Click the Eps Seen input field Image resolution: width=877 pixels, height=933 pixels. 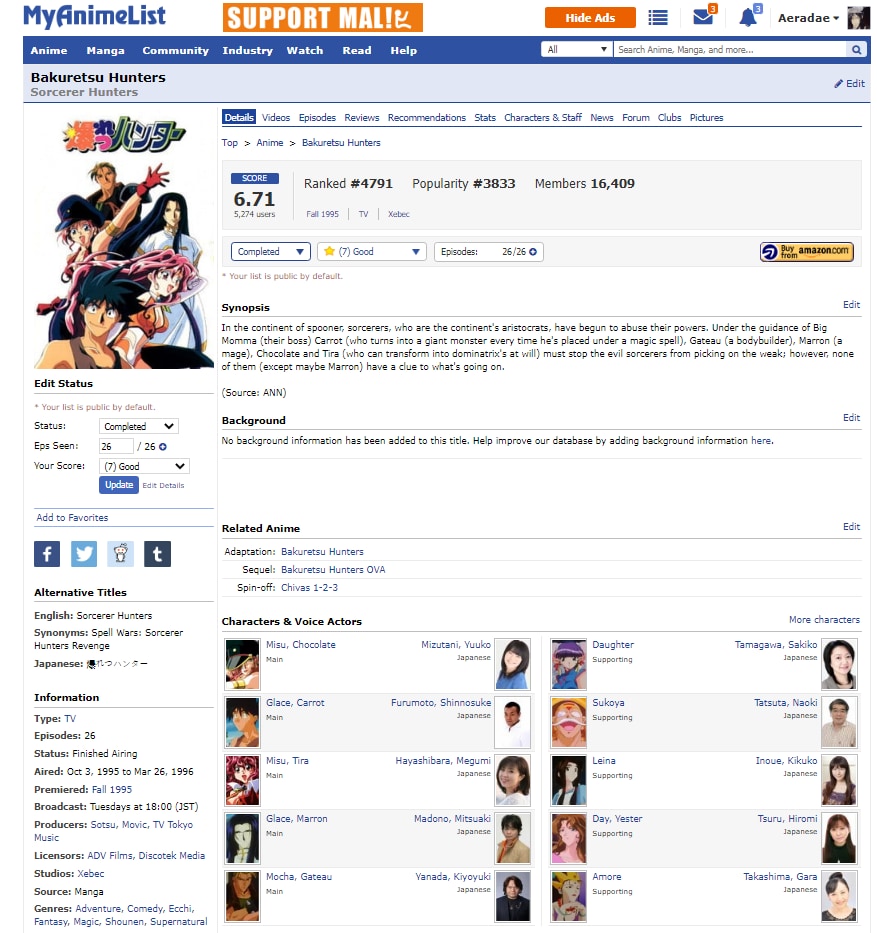click(116, 446)
